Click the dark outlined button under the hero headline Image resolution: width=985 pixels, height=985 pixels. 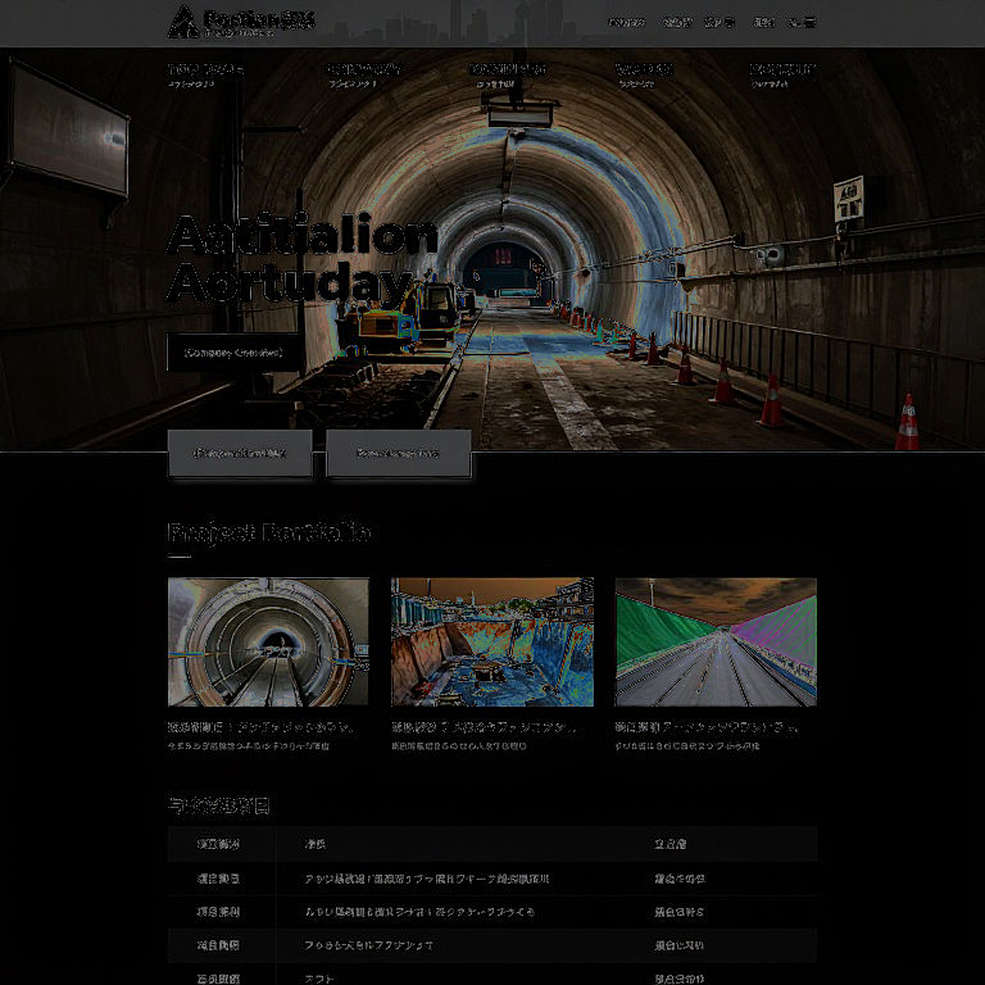click(x=234, y=352)
